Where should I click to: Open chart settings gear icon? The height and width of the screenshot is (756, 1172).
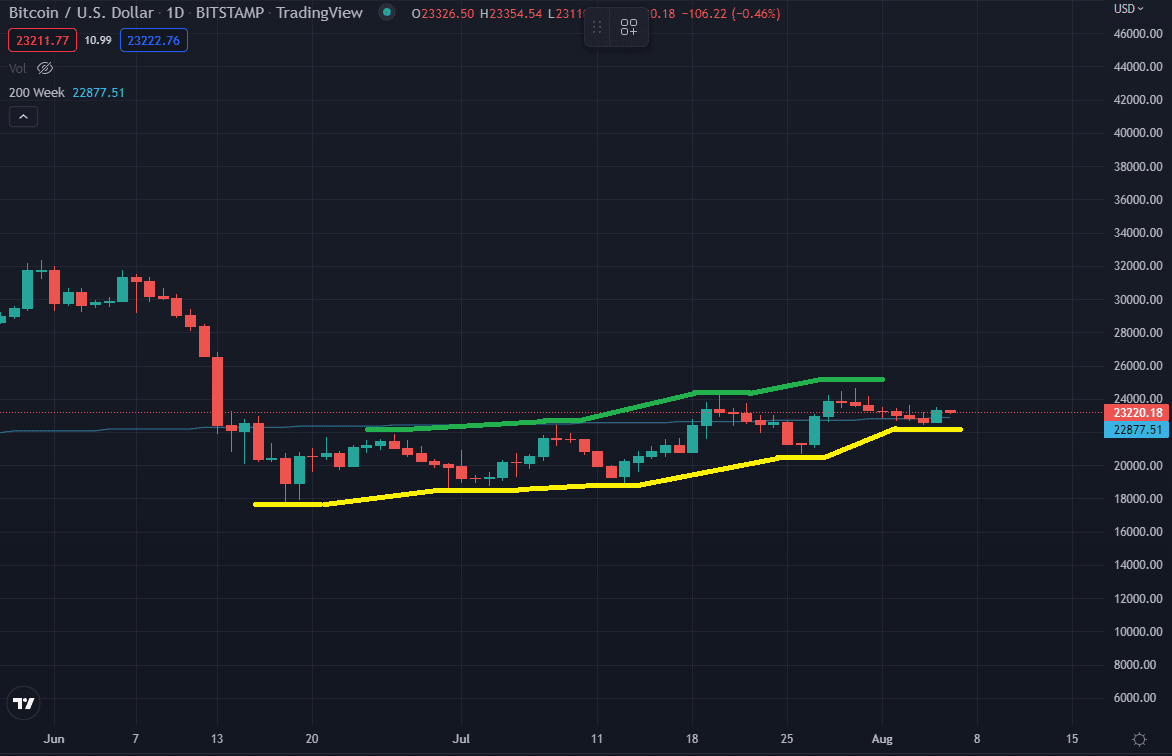coord(1139,739)
